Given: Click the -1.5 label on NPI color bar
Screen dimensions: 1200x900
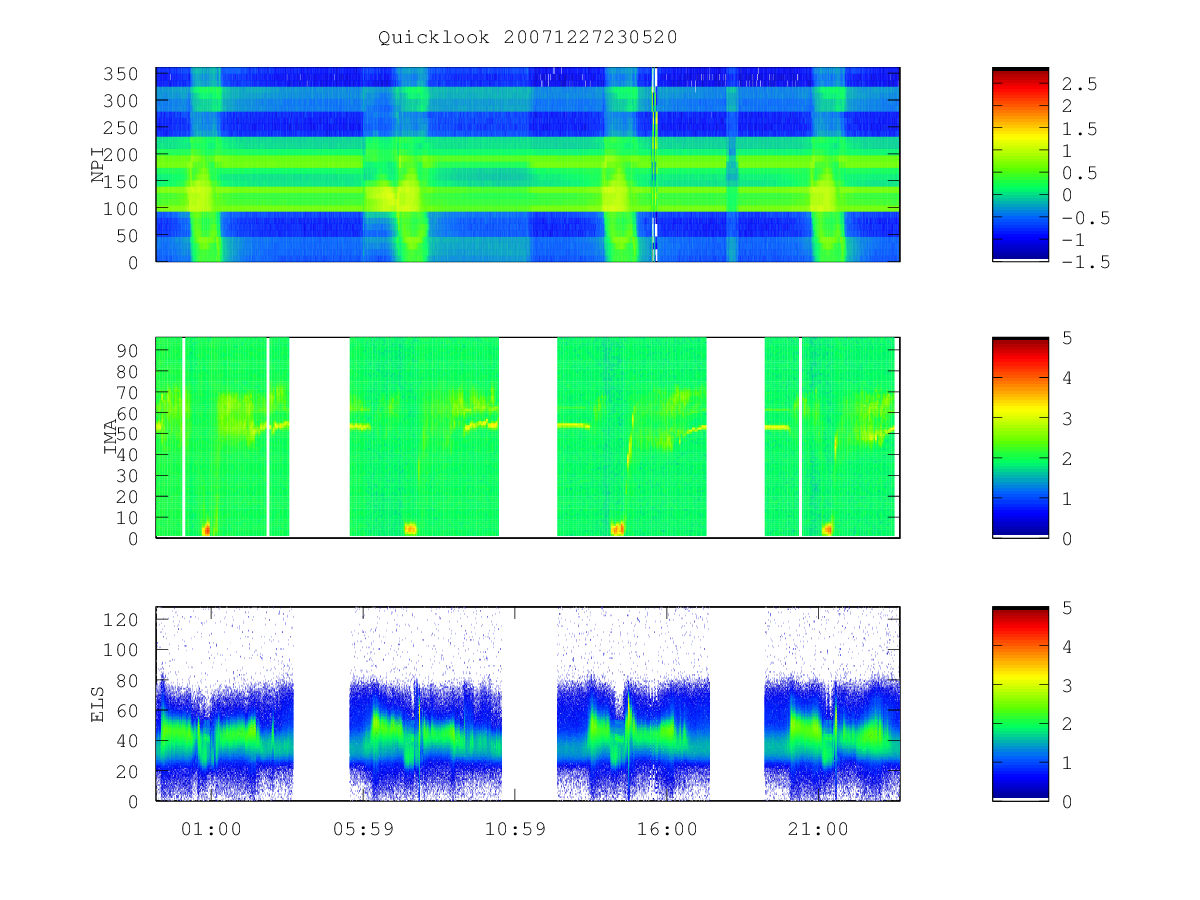Looking at the screenshot, I should (1086, 262).
